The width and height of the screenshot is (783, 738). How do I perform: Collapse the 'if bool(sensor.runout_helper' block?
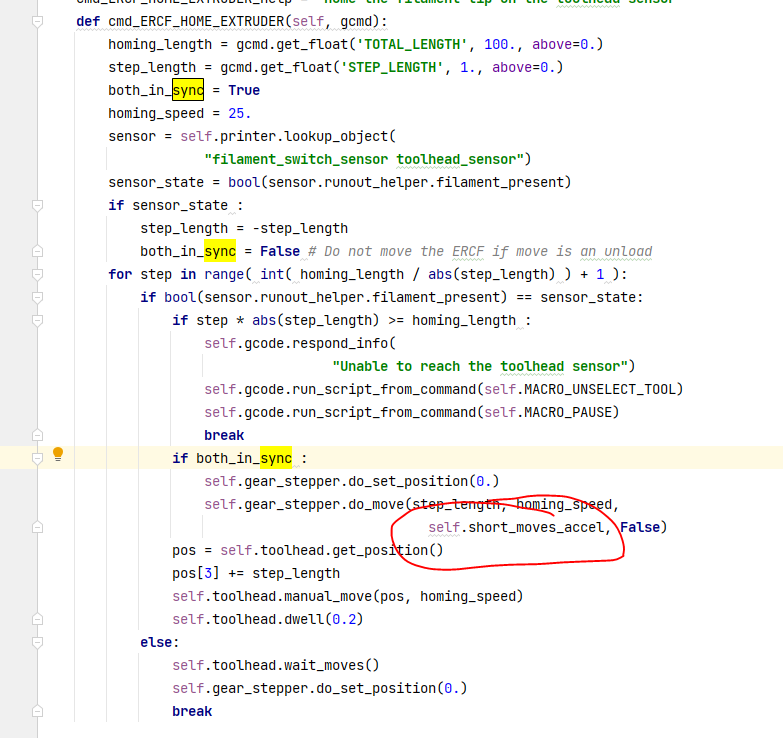37,297
